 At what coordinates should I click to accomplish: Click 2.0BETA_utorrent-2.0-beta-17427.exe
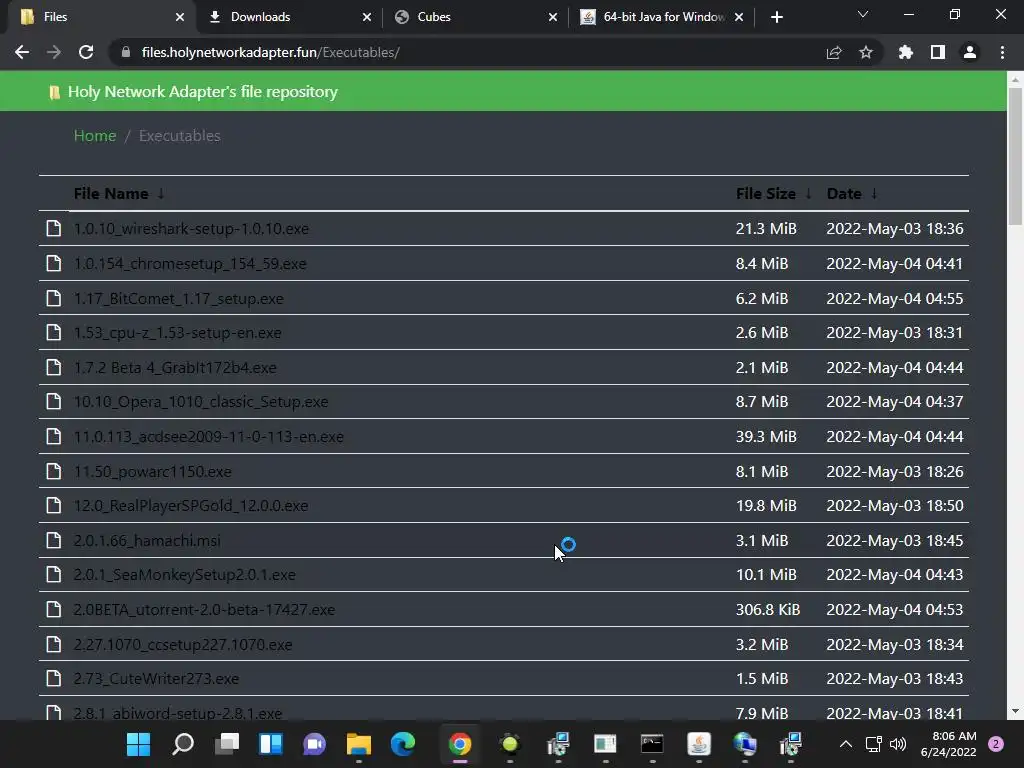click(204, 609)
